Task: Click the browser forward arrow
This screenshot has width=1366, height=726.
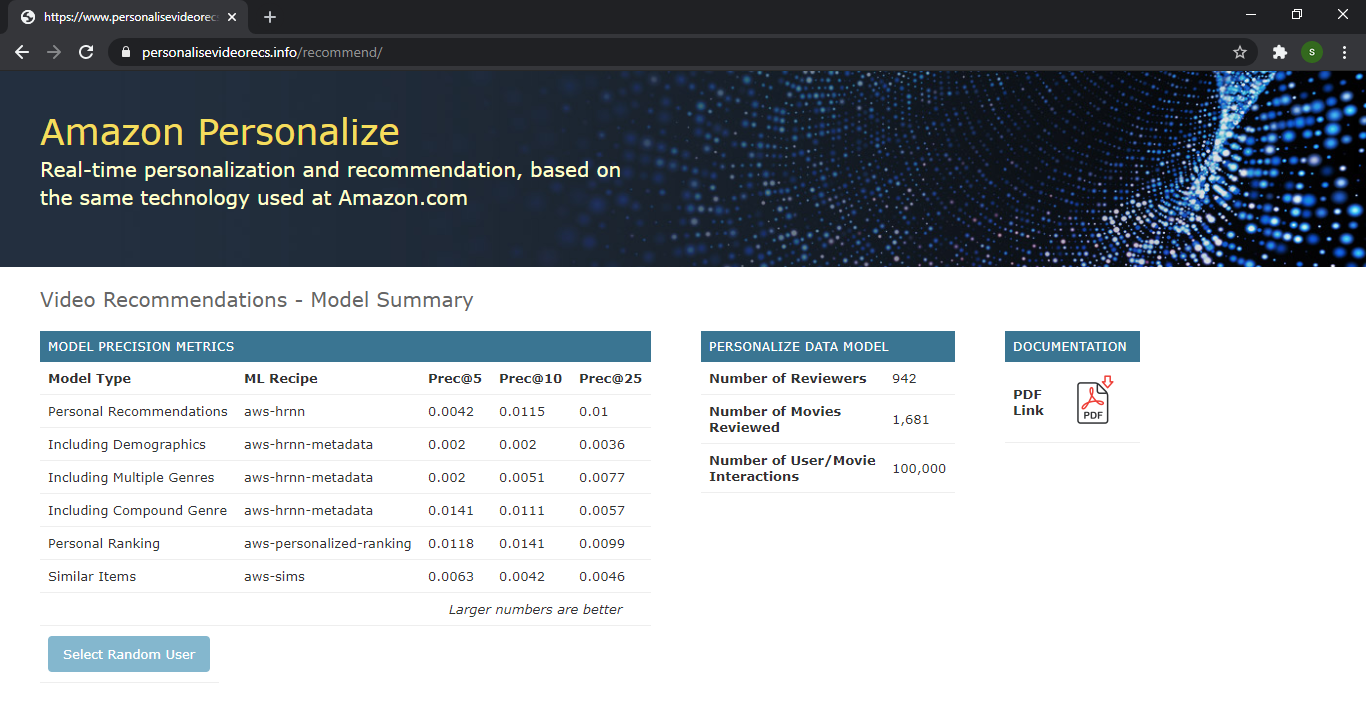Action: pyautogui.click(x=54, y=52)
